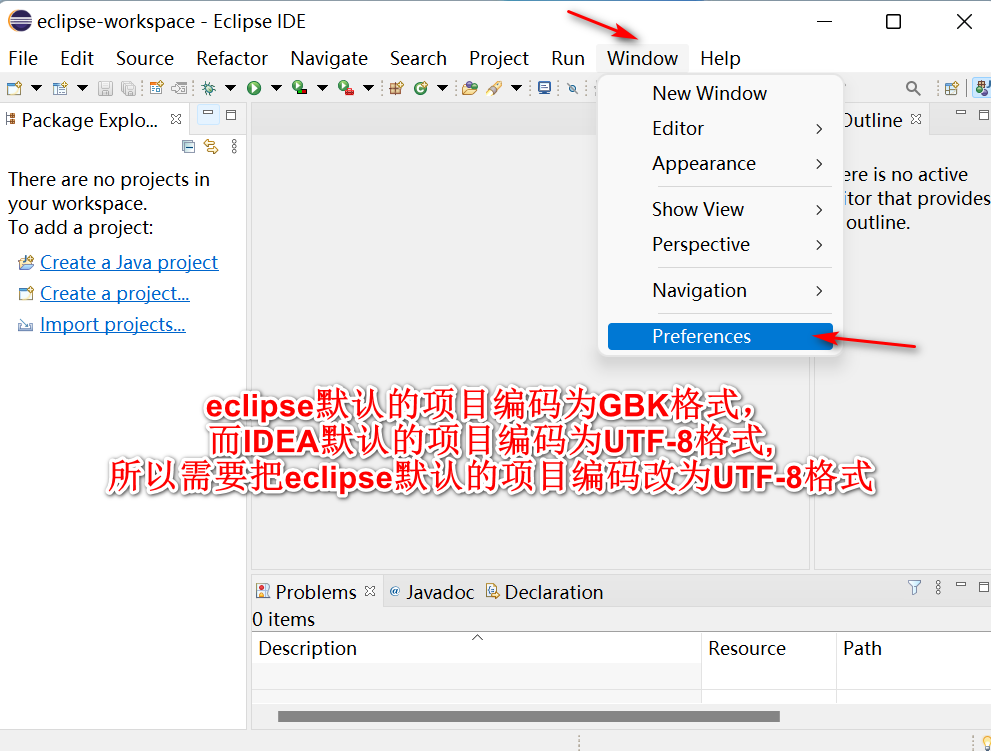Click the pen-shaped Search toolbar icon

point(494,88)
